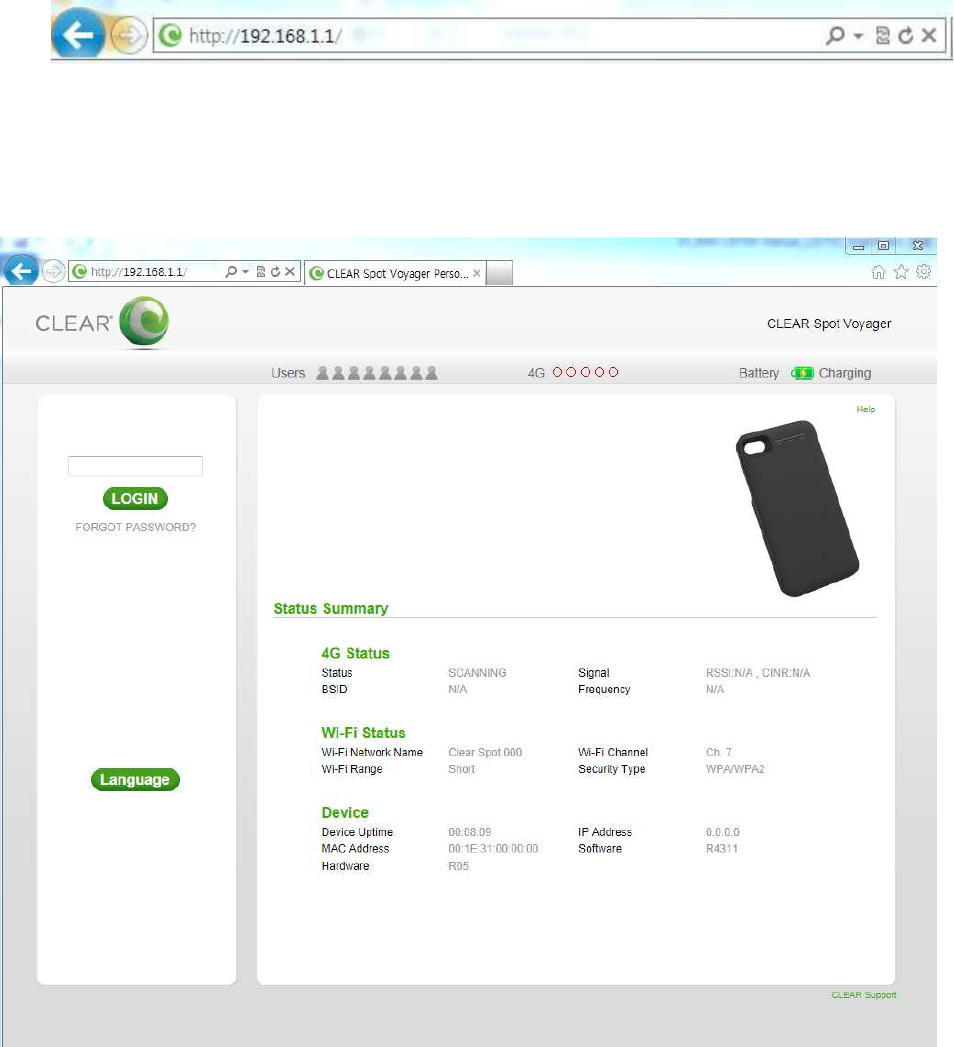Image resolution: width=954 pixels, height=1047 pixels.
Task: Click the battery charging icon
Action: click(802, 373)
